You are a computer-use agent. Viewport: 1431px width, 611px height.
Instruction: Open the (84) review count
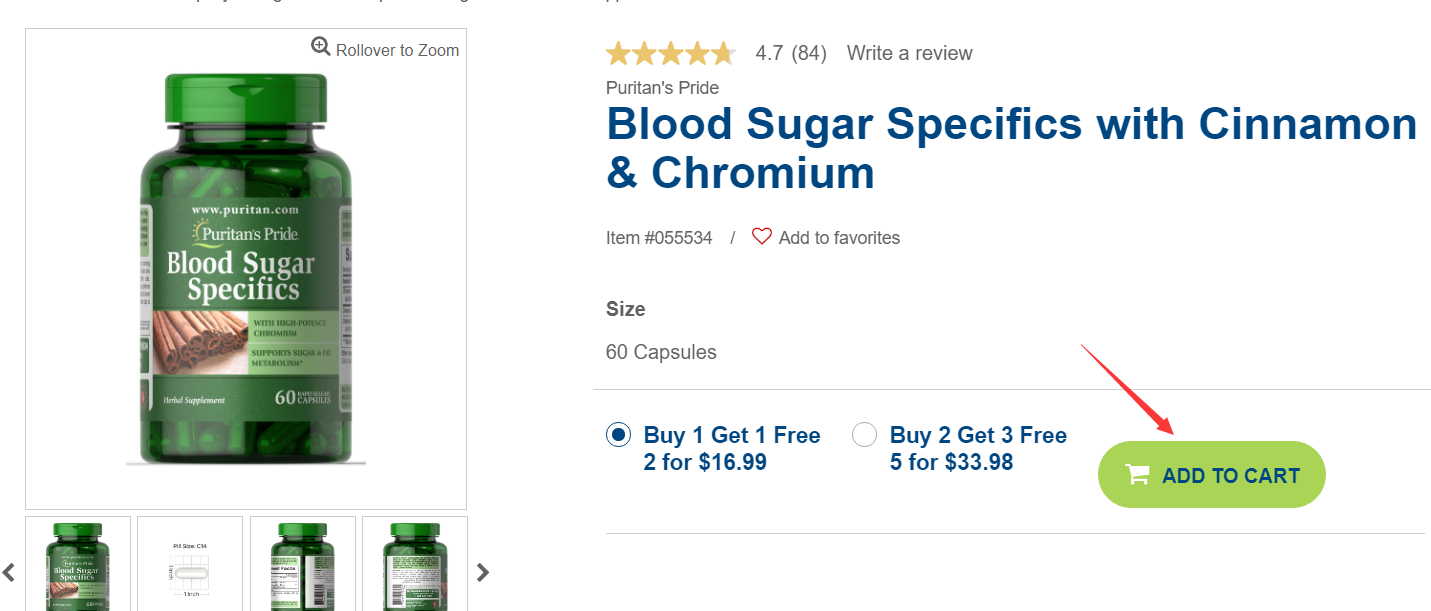tap(808, 53)
